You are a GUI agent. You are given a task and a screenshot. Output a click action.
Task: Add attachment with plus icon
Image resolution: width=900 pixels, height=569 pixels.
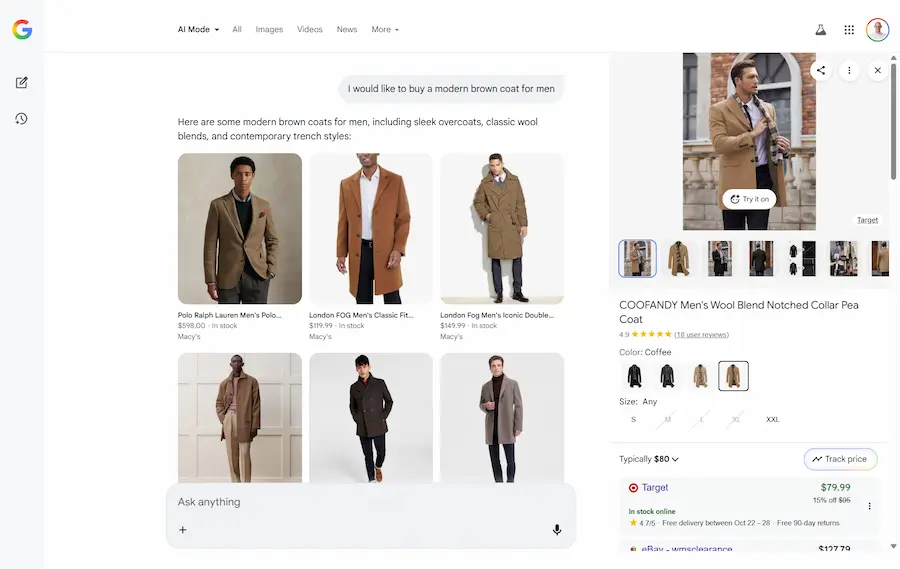pos(183,530)
